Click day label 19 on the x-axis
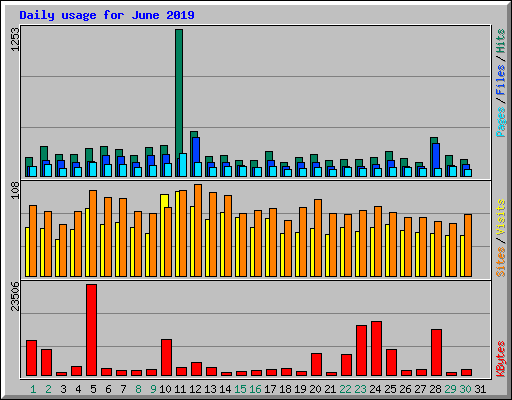 coord(300,389)
